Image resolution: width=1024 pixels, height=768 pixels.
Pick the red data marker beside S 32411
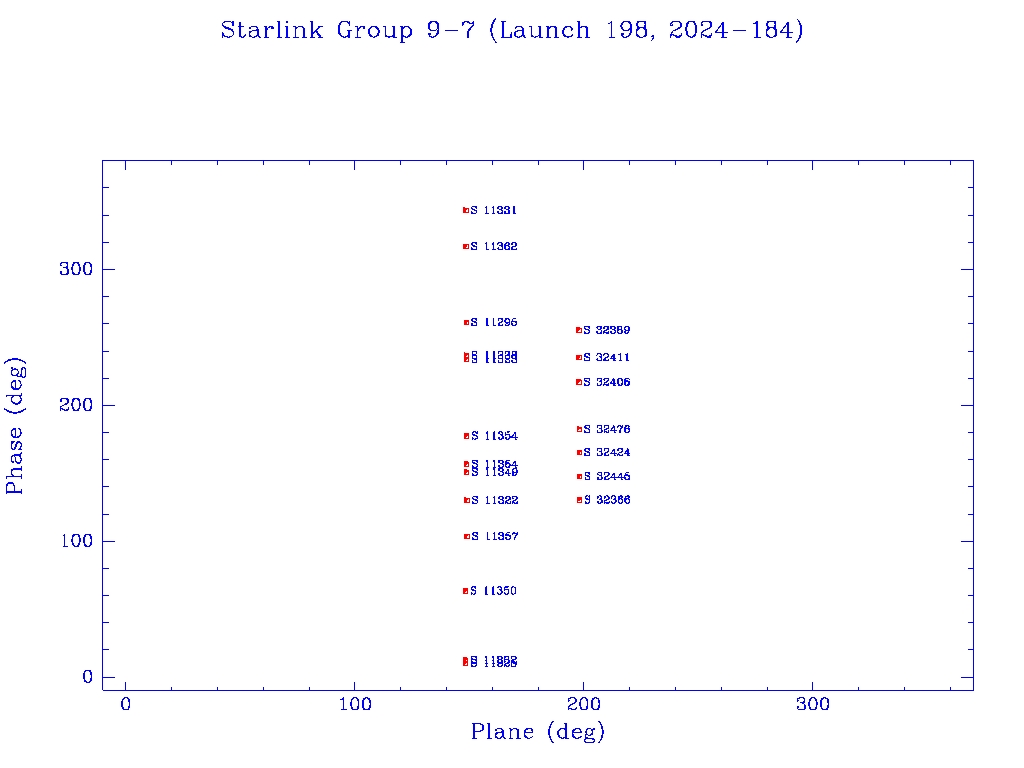click(x=579, y=357)
